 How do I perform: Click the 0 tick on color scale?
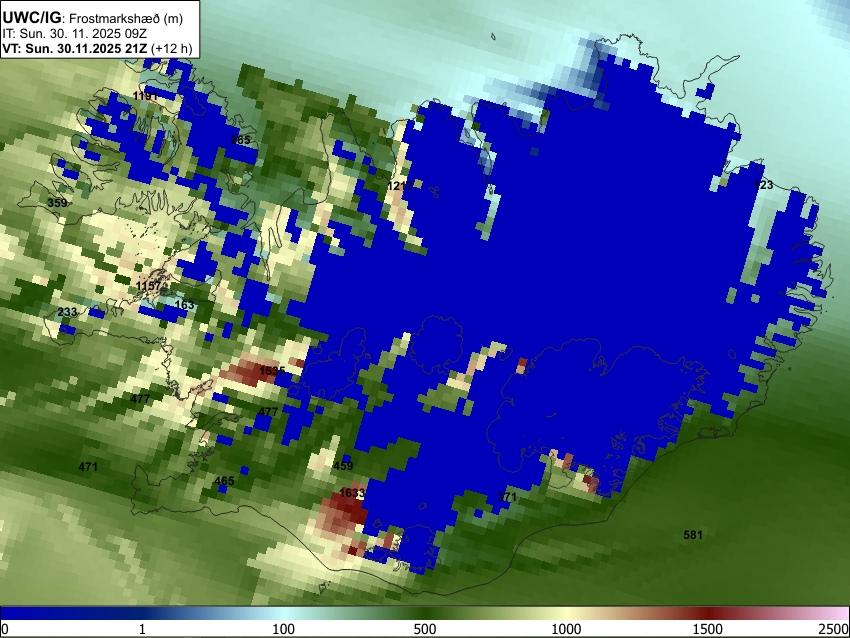5,629
